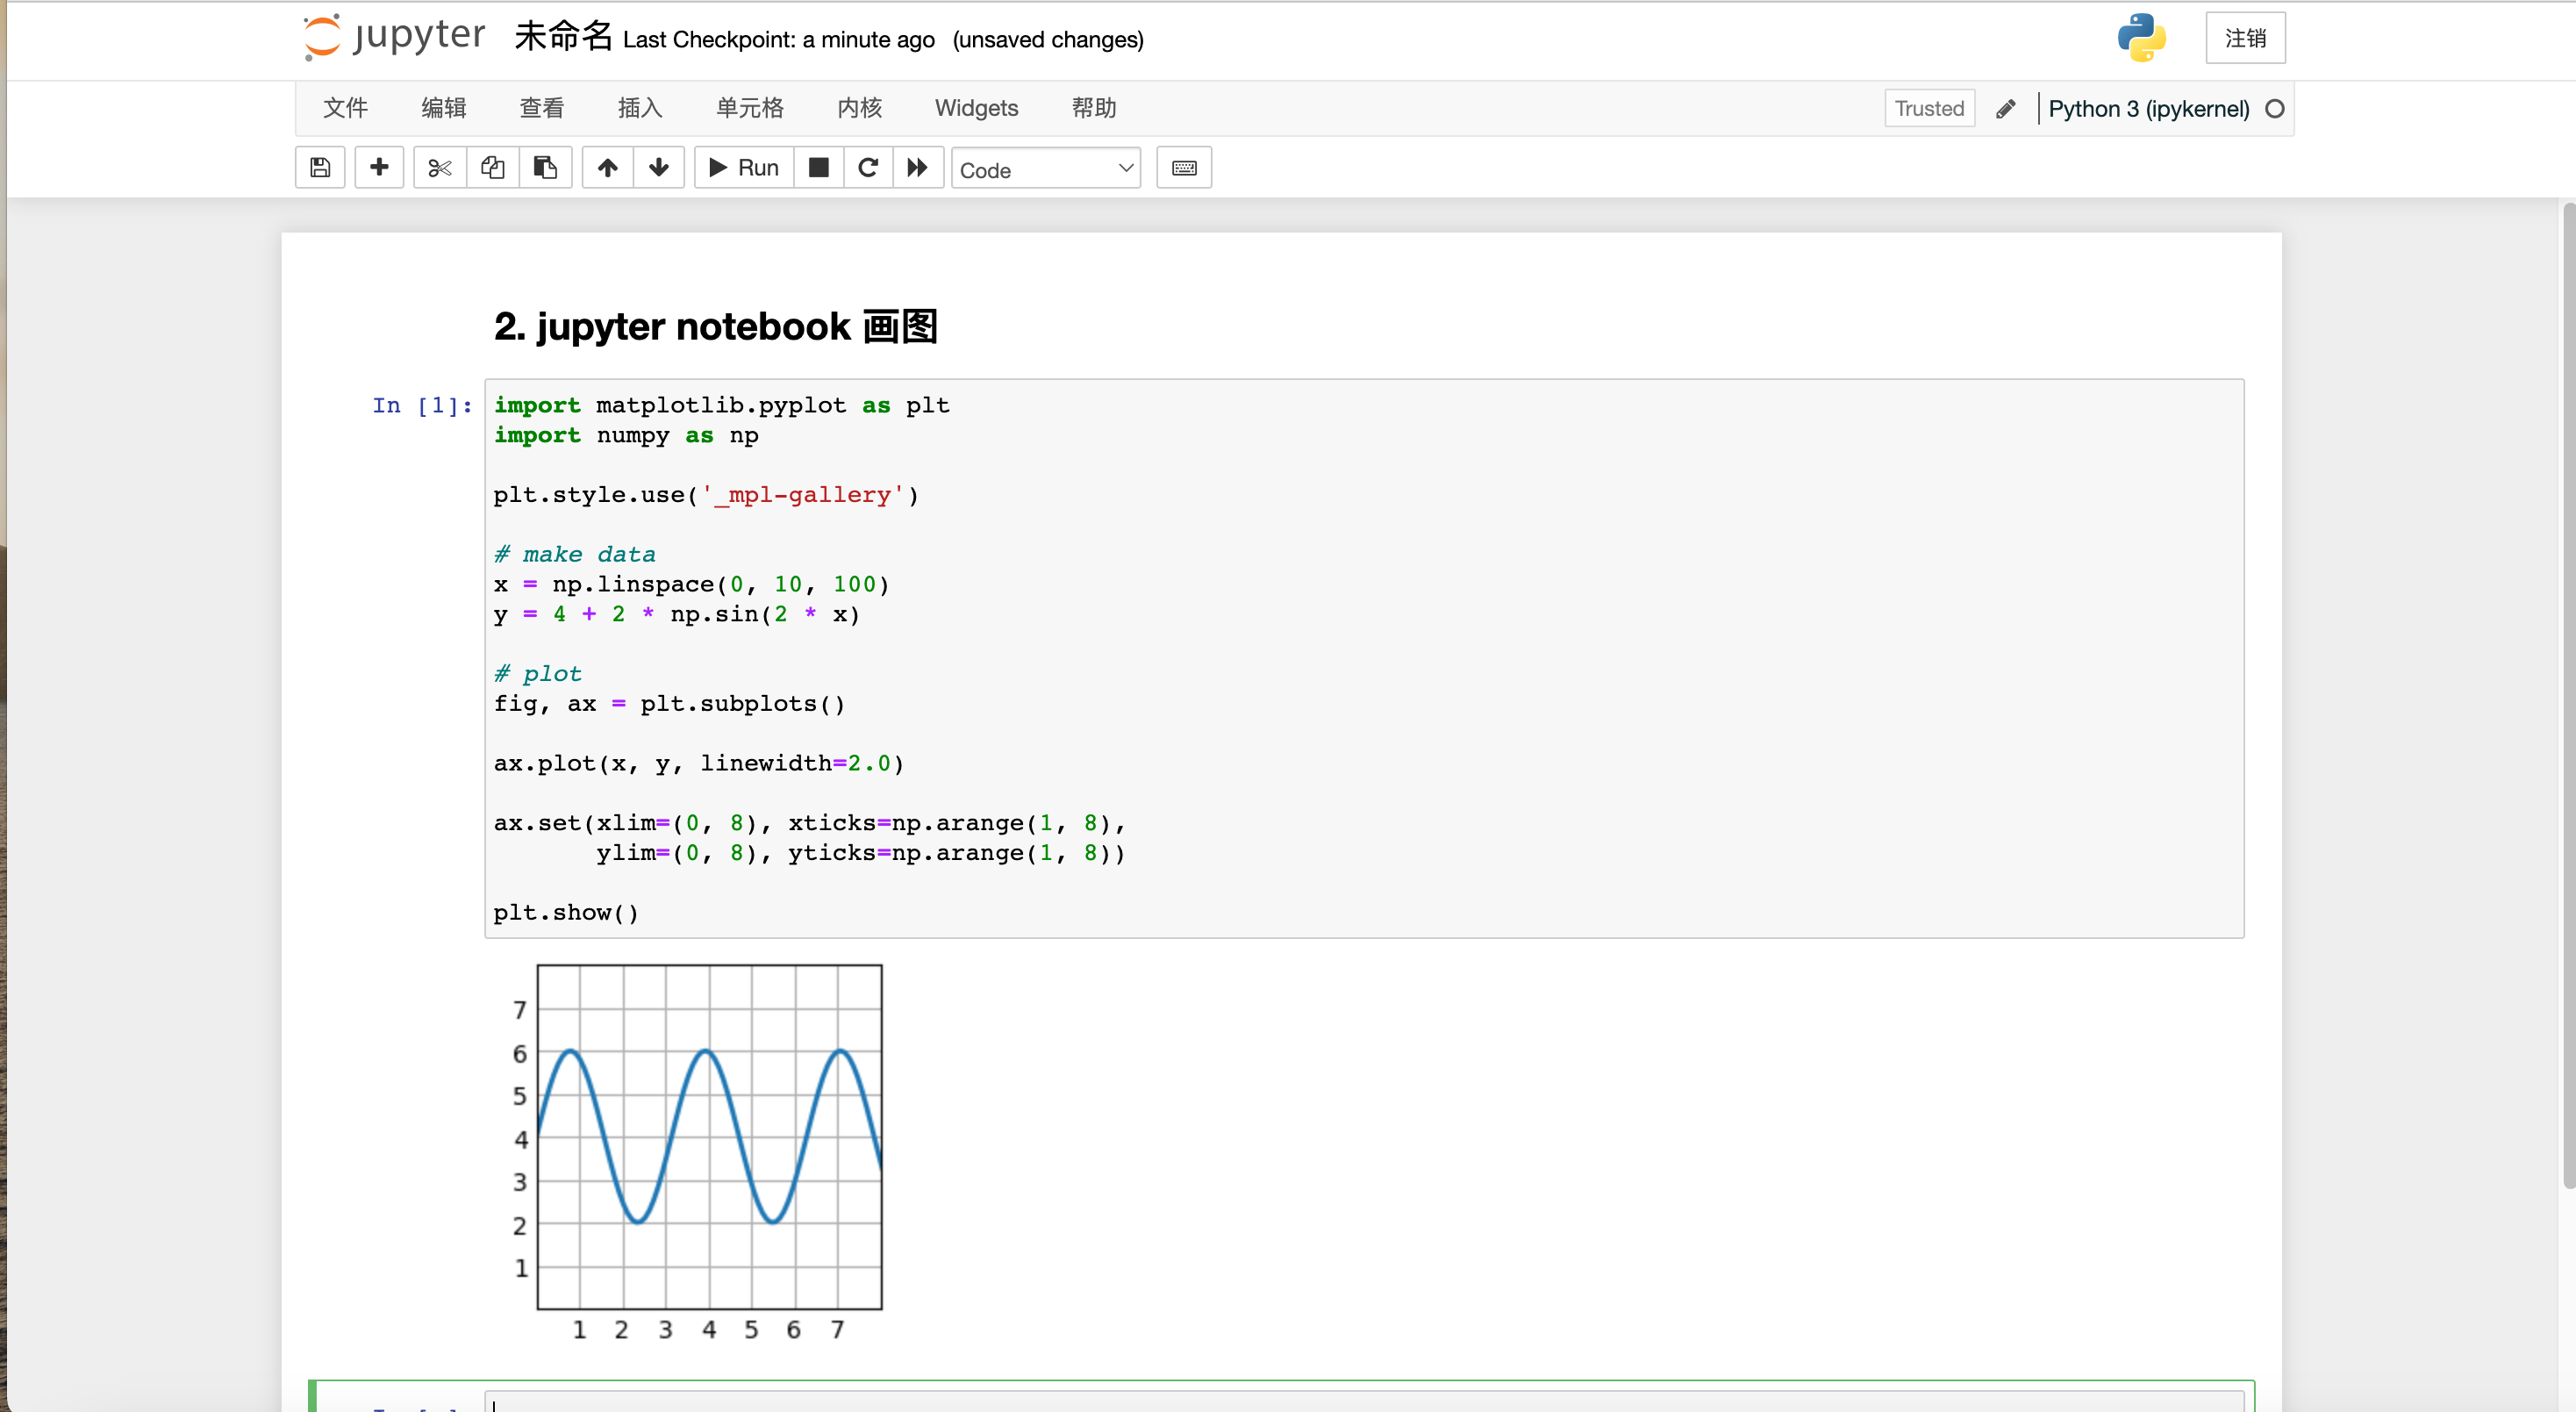Expand the Widgets menu
This screenshot has width=2576, height=1412.
tap(977, 108)
